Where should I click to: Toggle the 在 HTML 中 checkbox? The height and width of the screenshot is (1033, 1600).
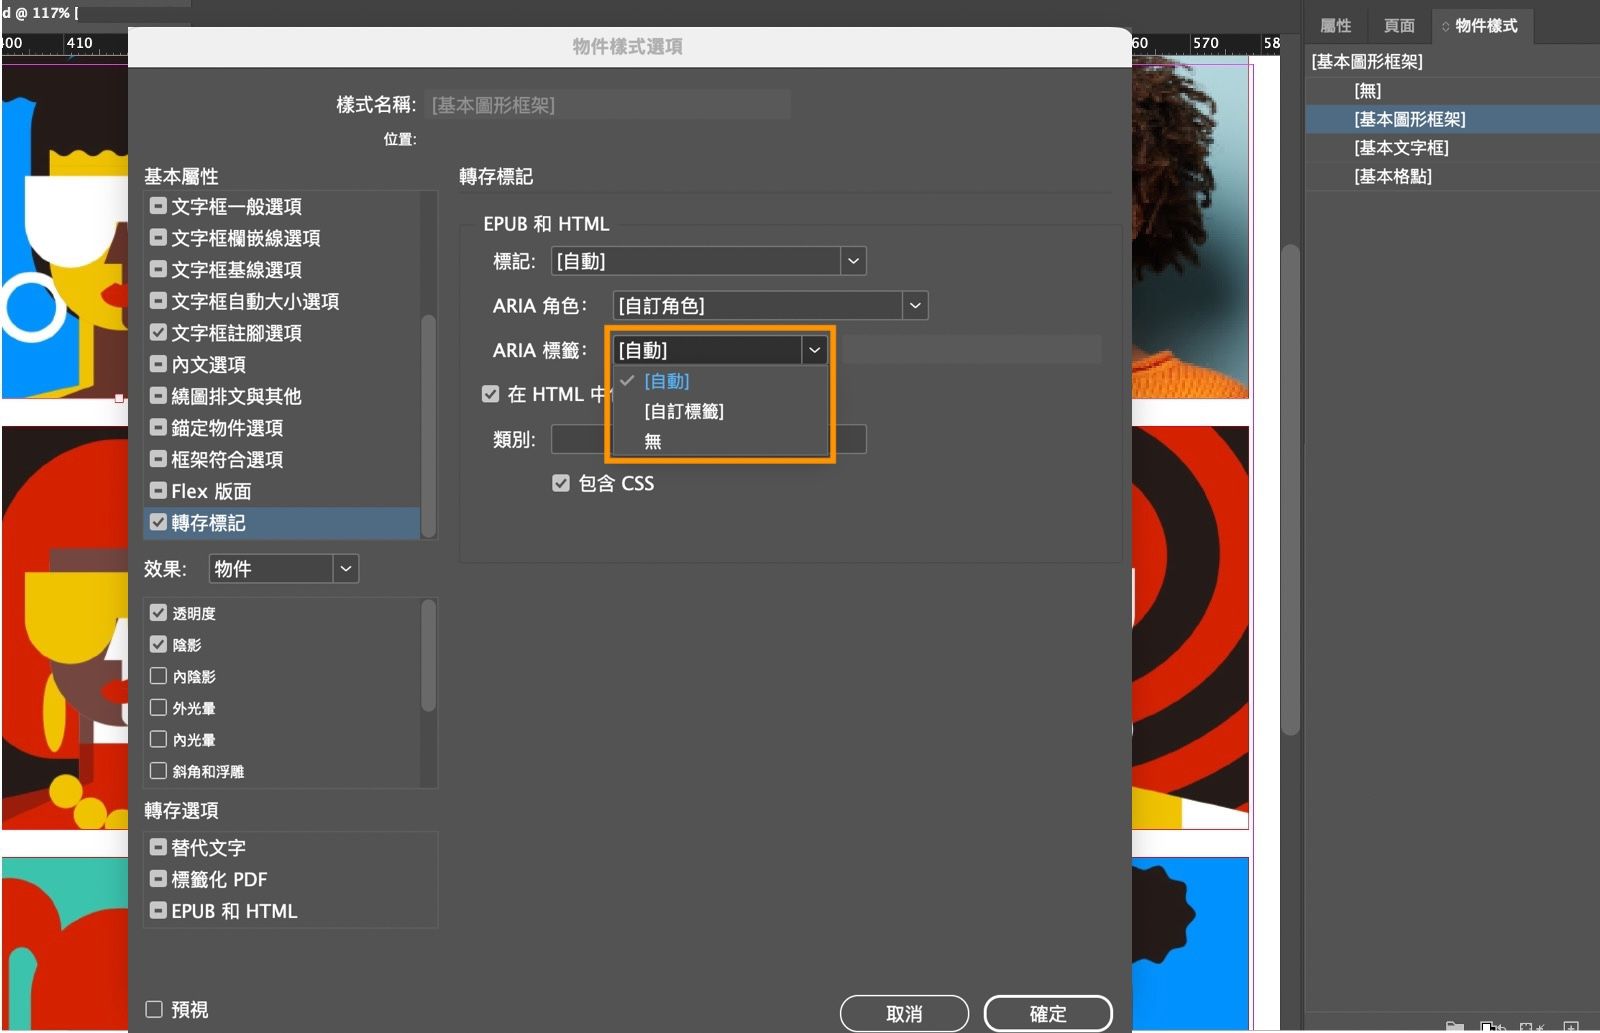[x=490, y=394]
